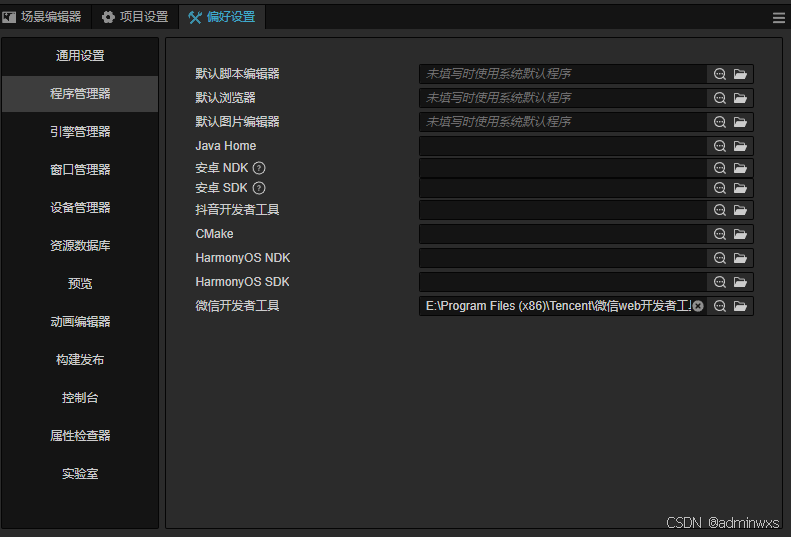Click the magnifier icon in 安卓 NDK row
Viewport: 791px width, 537px height.
(x=720, y=168)
